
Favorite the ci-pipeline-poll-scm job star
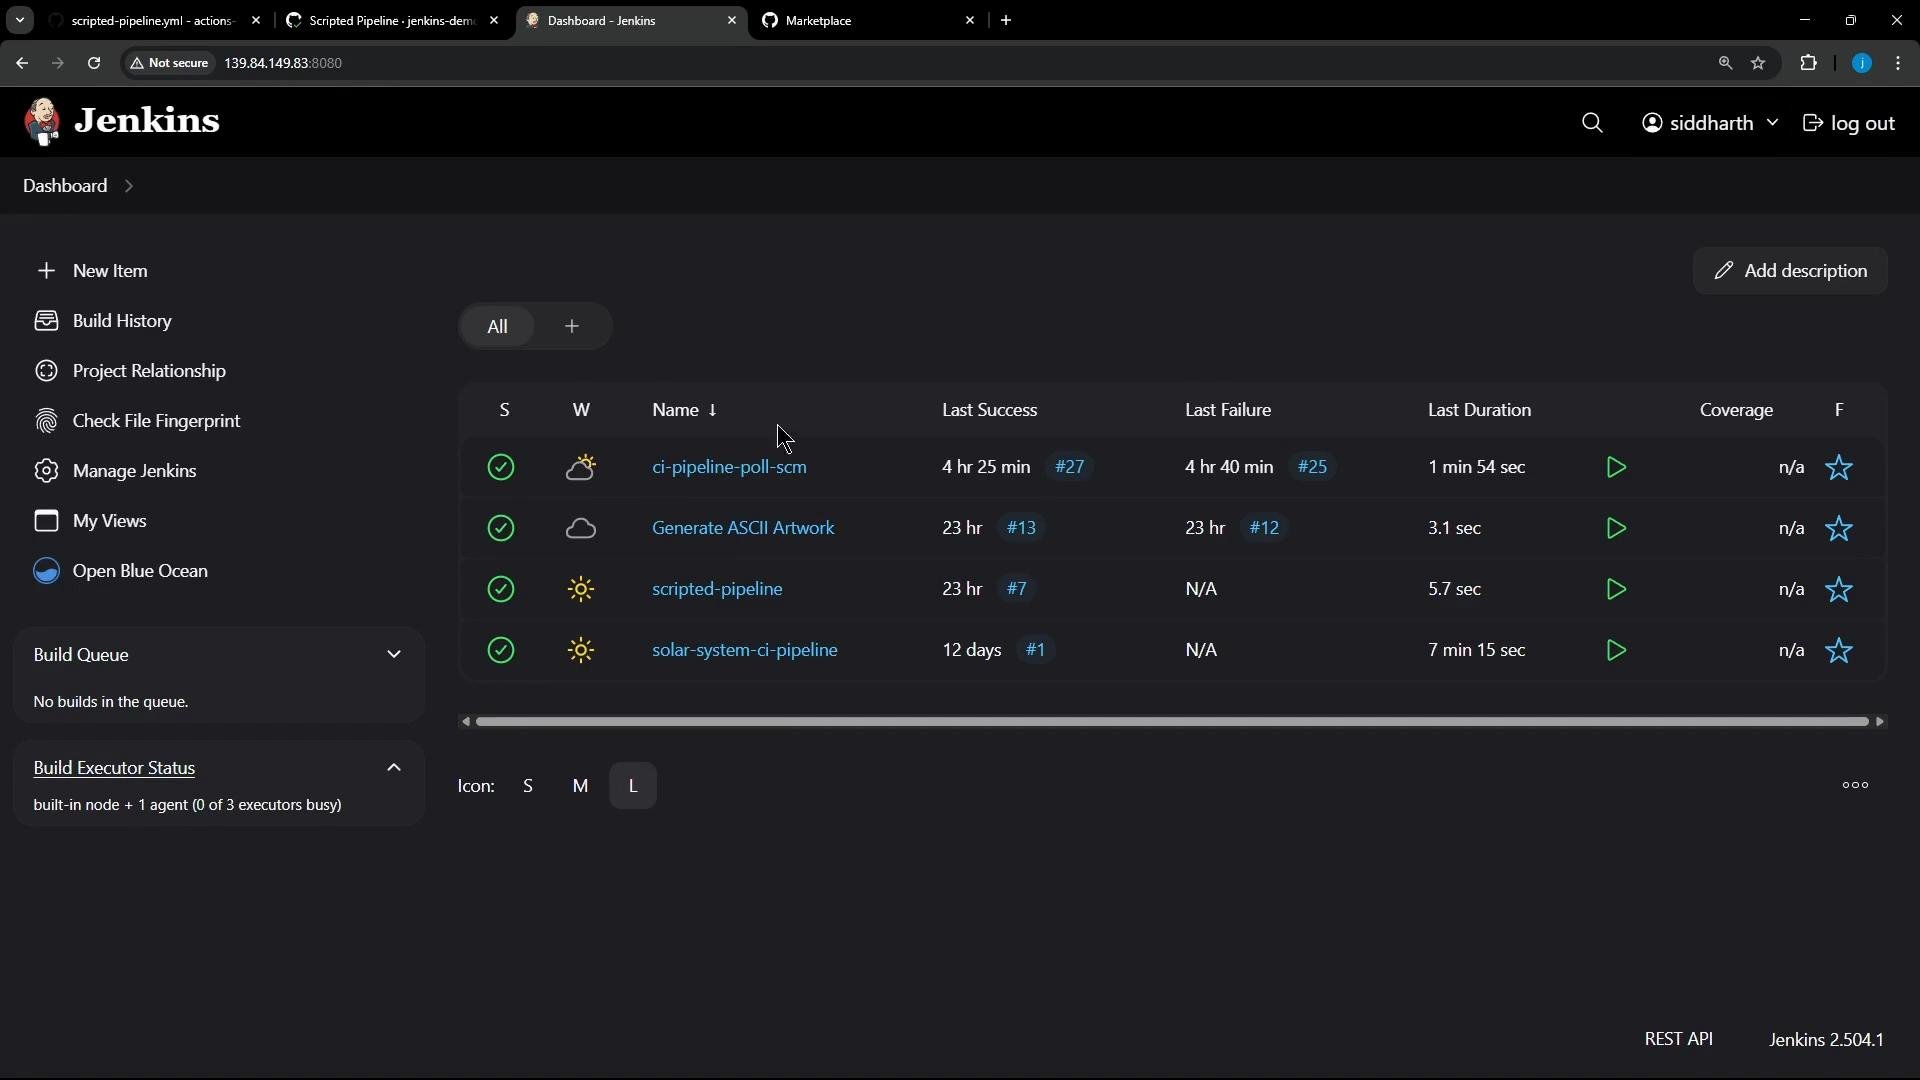click(1839, 467)
